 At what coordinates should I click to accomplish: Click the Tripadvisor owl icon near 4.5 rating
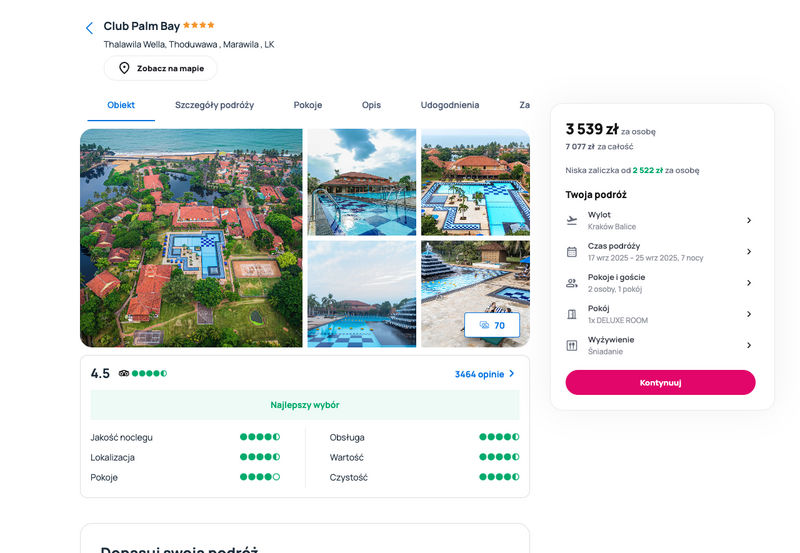(123, 373)
